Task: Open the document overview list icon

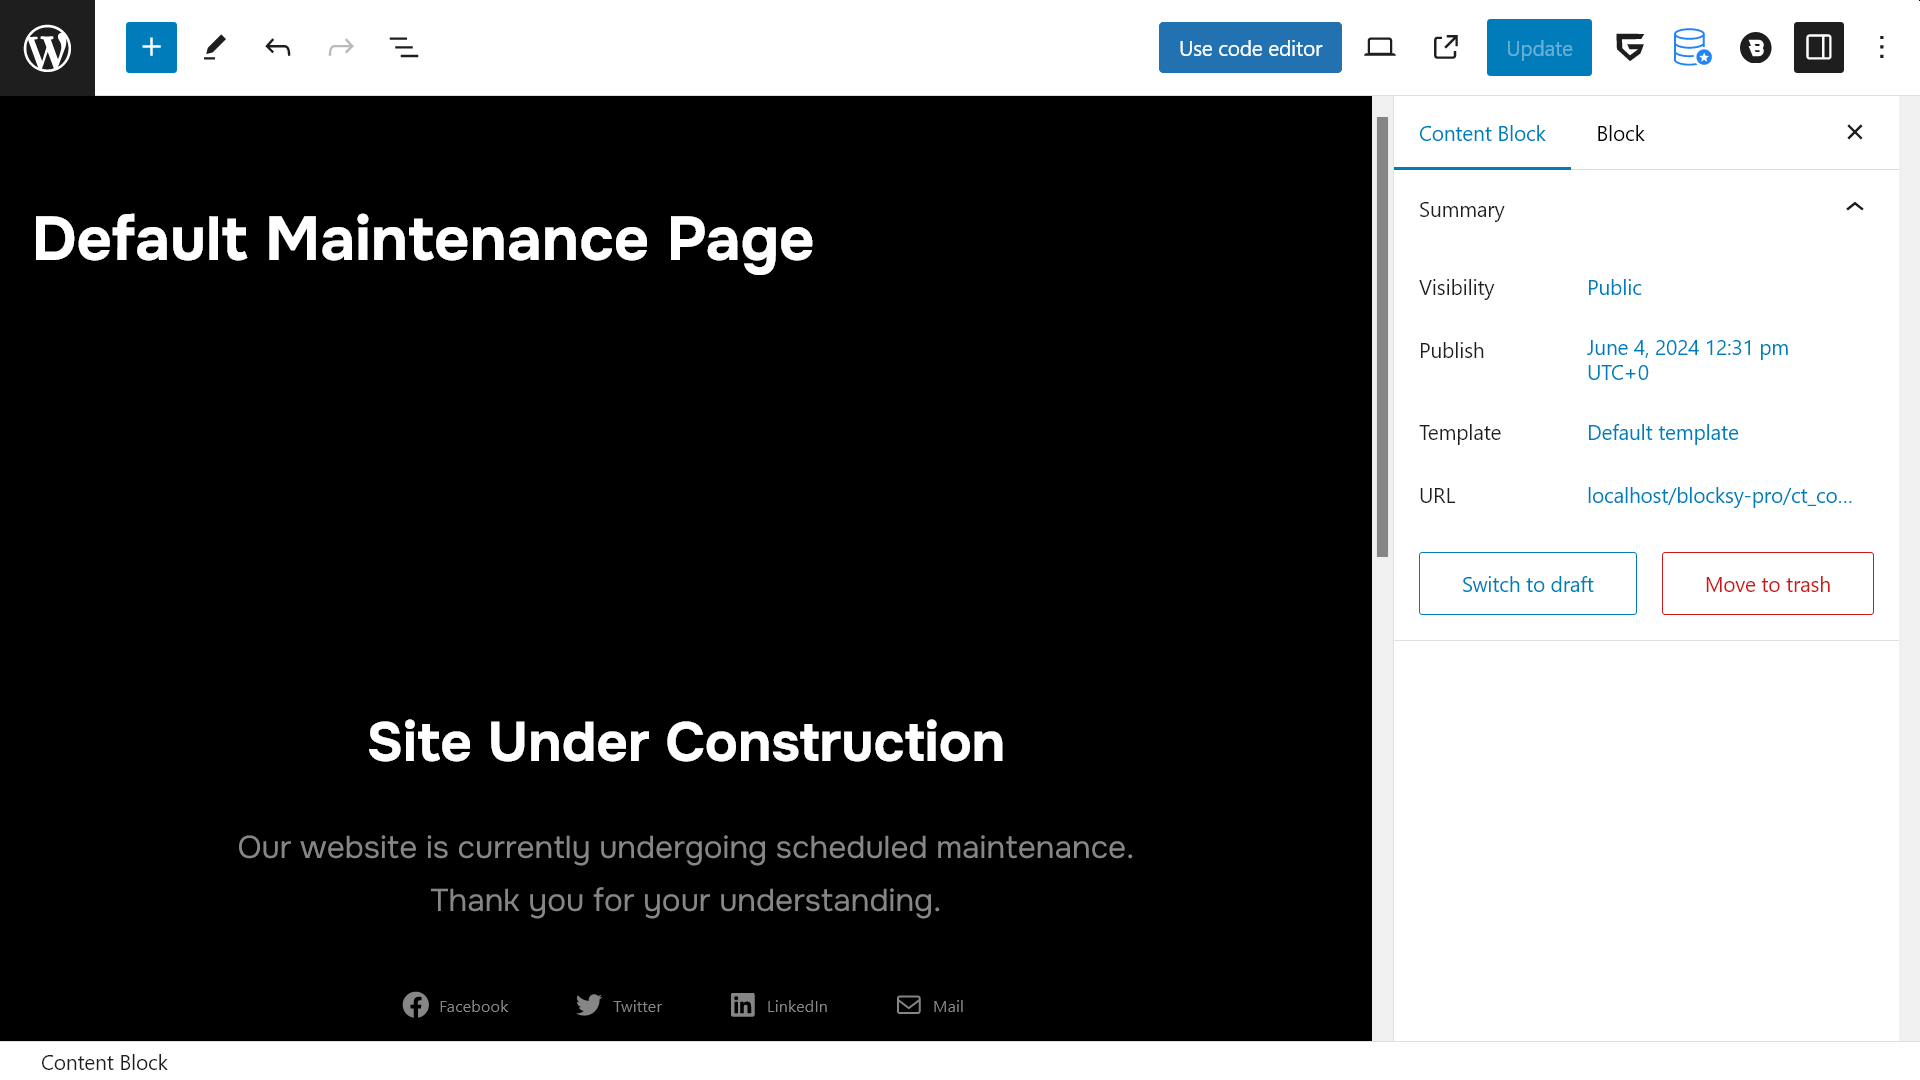Action: point(404,47)
